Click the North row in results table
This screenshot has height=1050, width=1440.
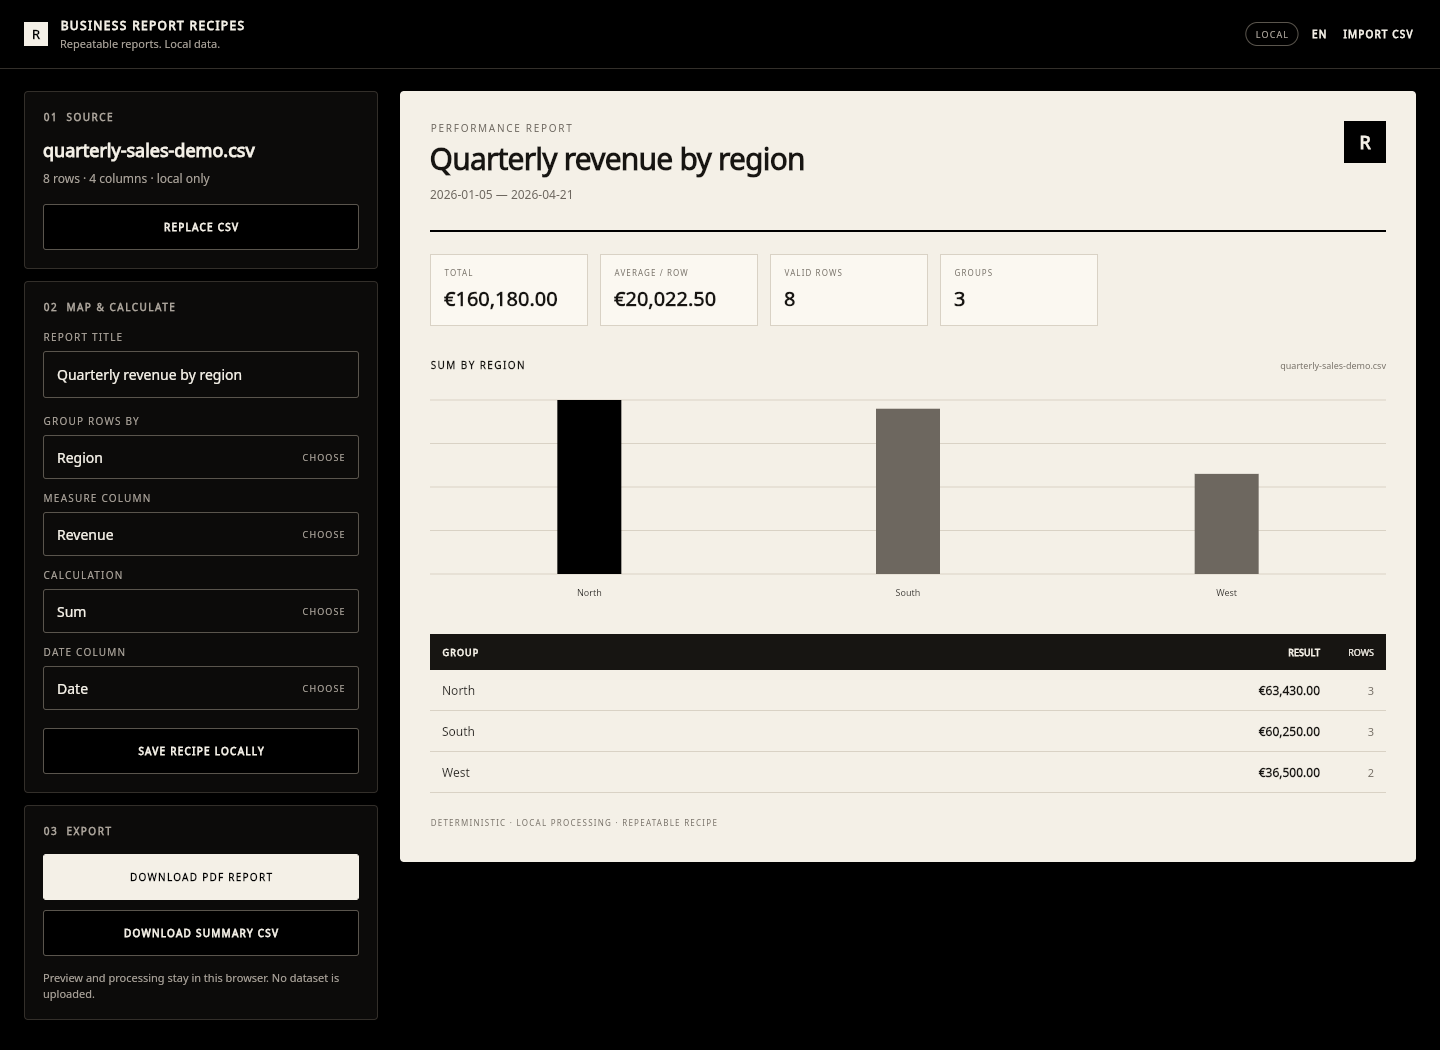click(x=908, y=690)
